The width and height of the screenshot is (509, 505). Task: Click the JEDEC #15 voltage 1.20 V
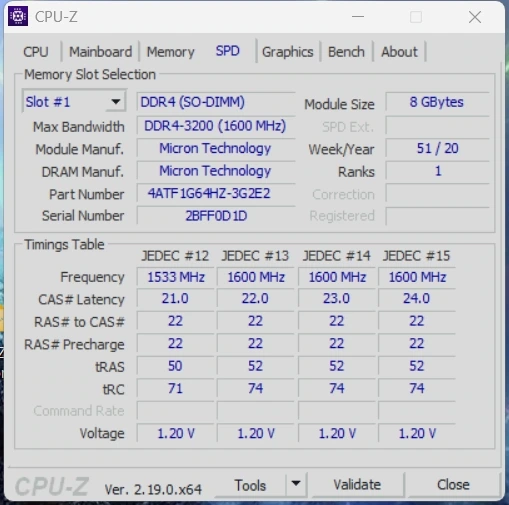click(417, 433)
